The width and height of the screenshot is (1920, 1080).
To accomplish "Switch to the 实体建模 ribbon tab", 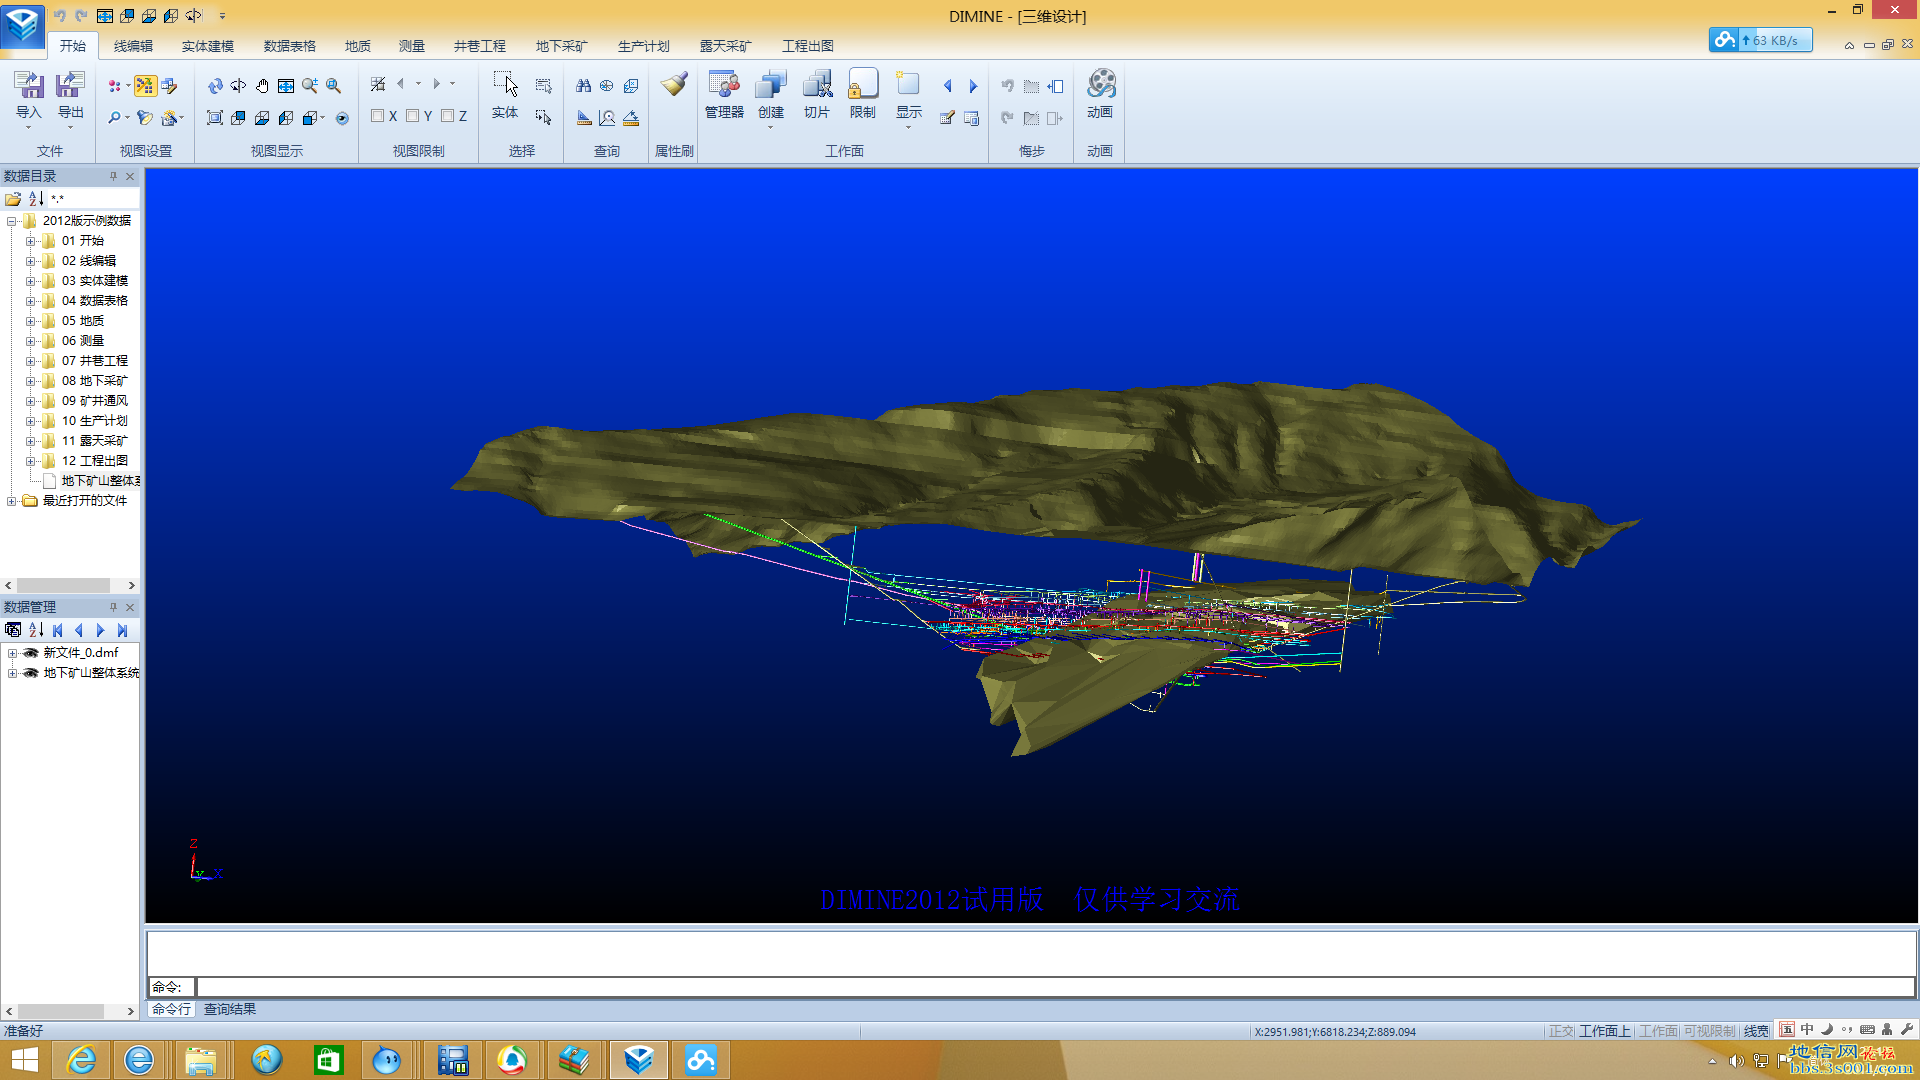I will click(208, 46).
